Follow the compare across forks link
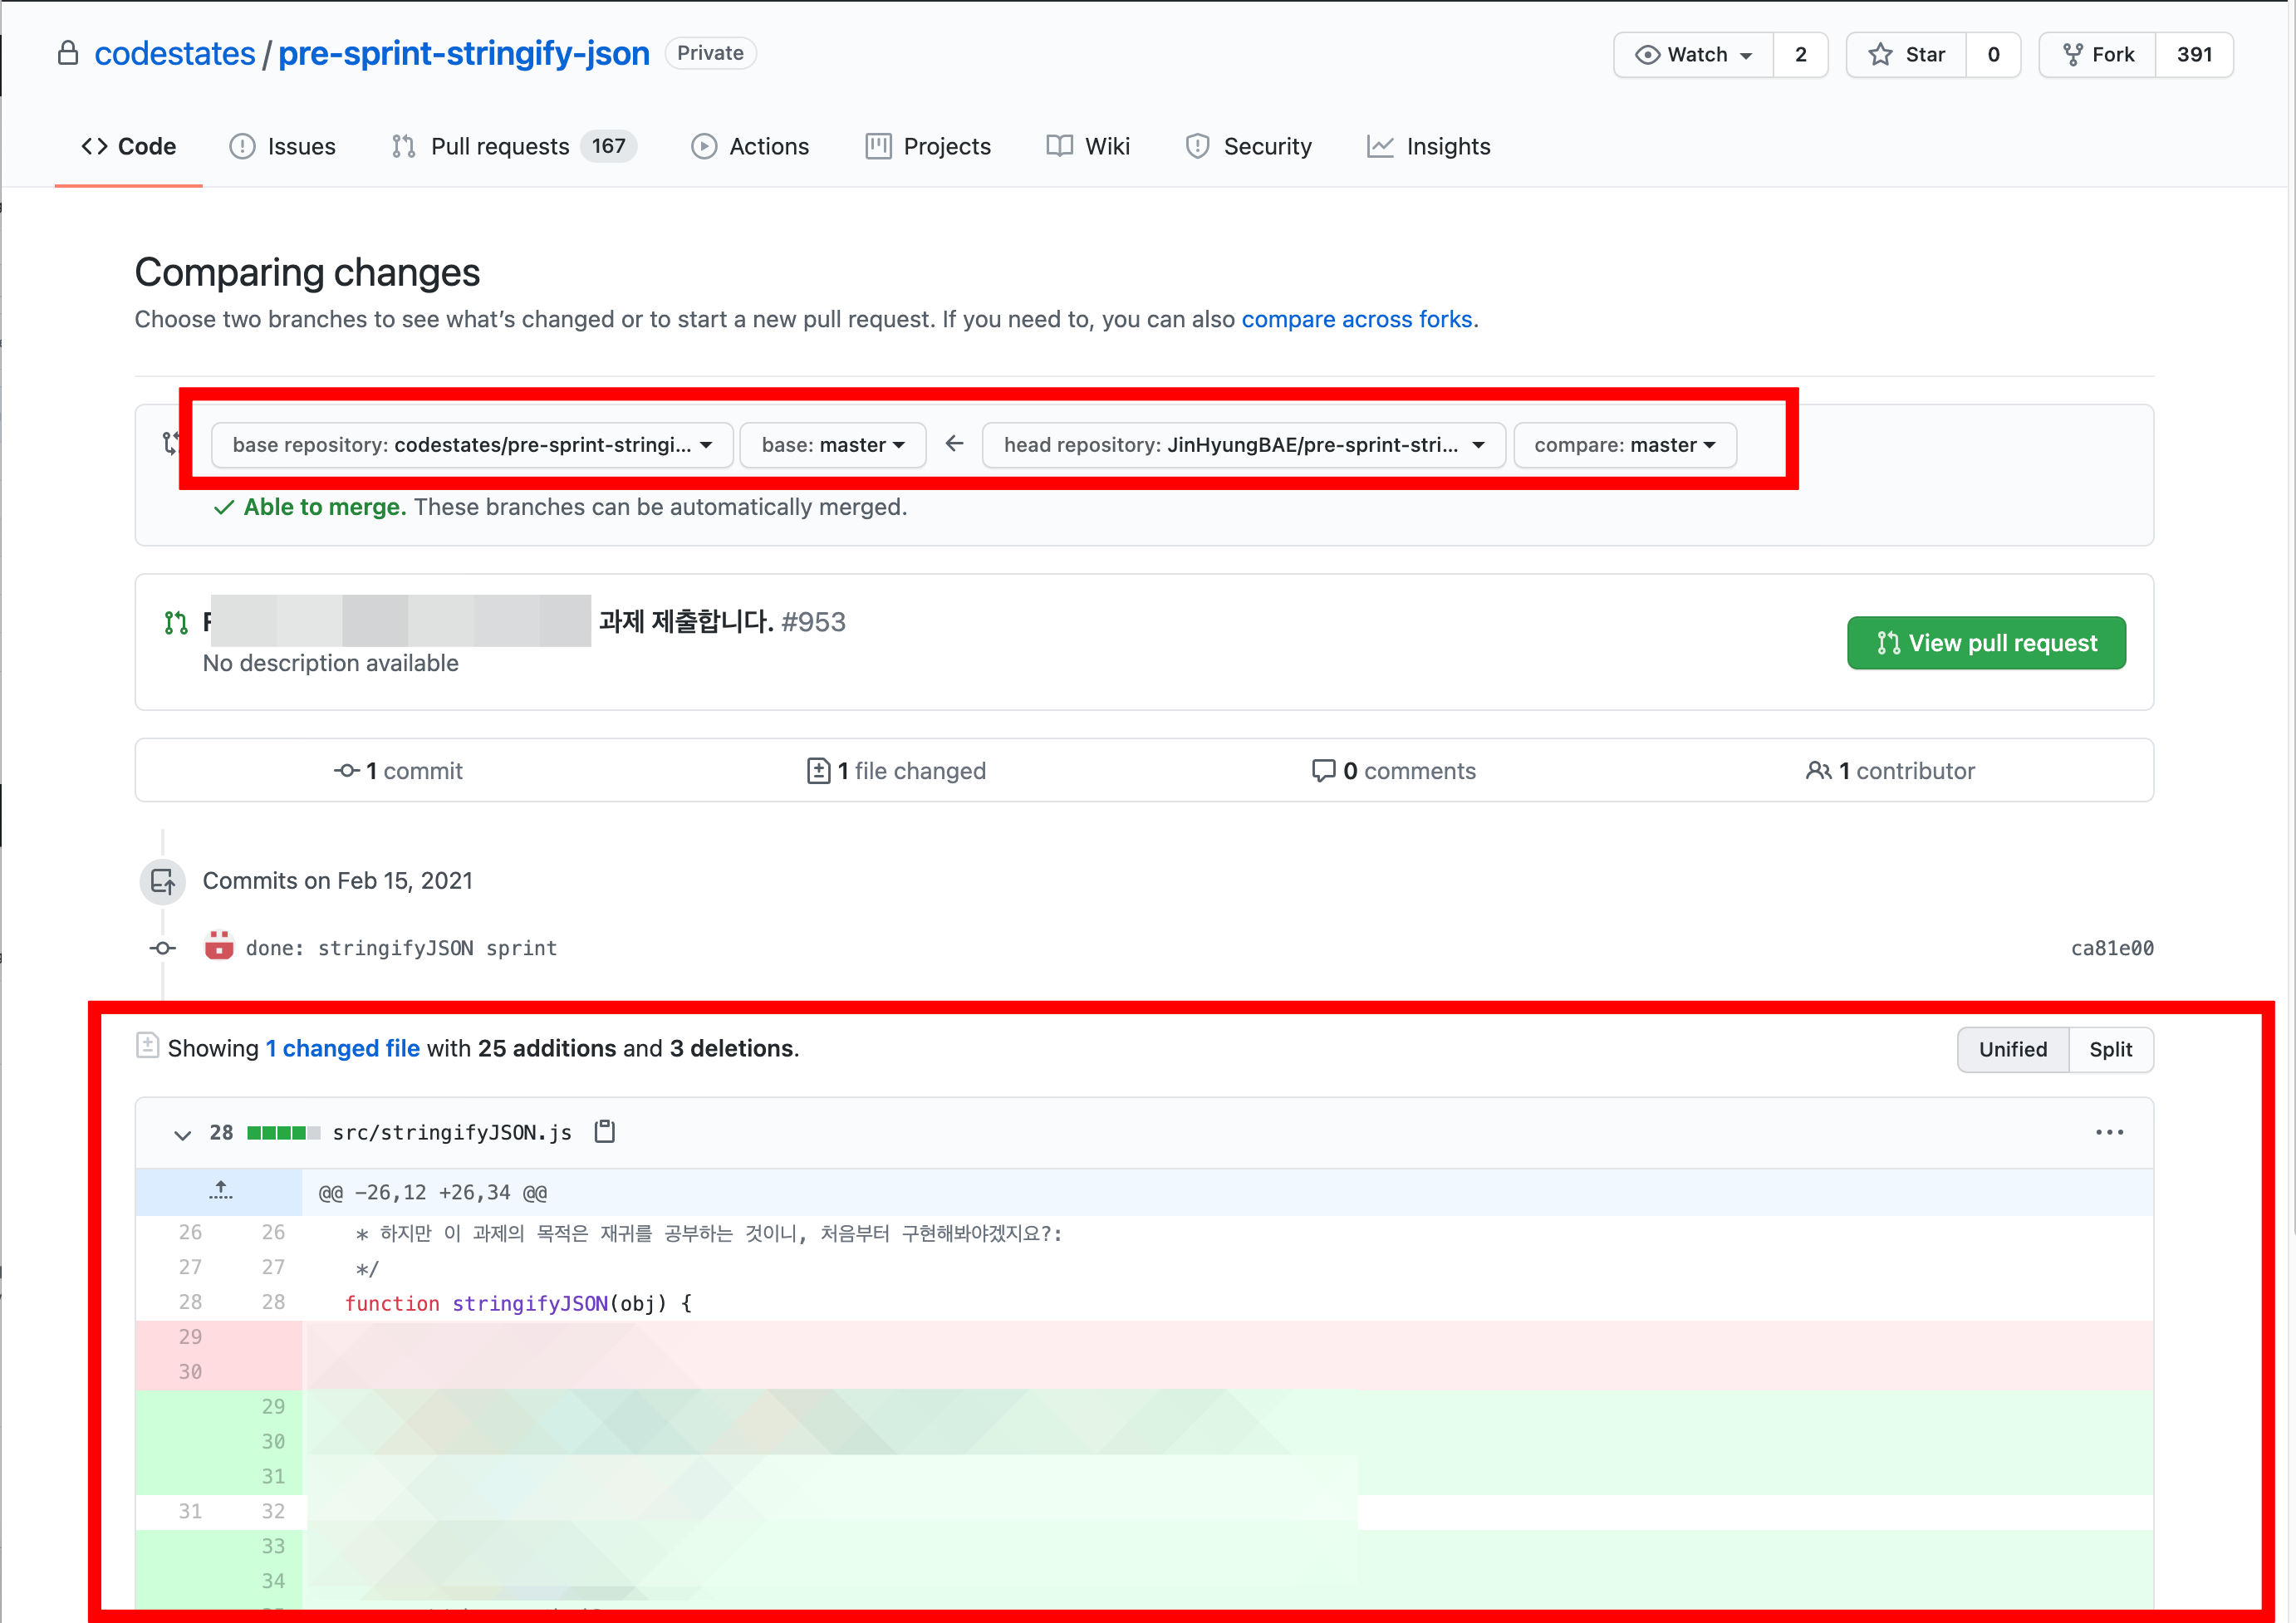The width and height of the screenshot is (2296, 1623). [x=1356, y=319]
